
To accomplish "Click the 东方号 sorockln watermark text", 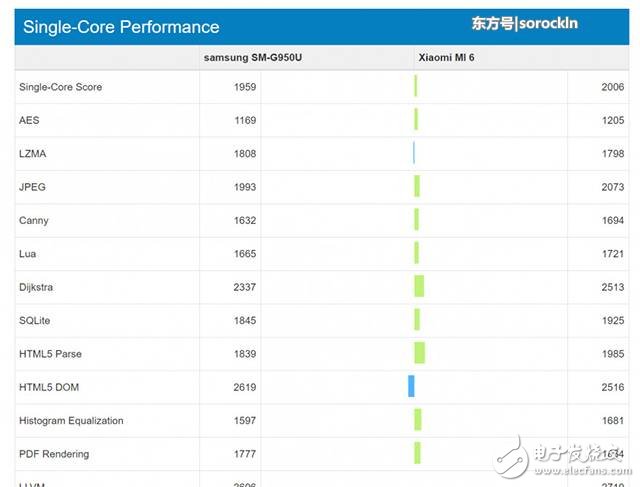I will point(525,23).
